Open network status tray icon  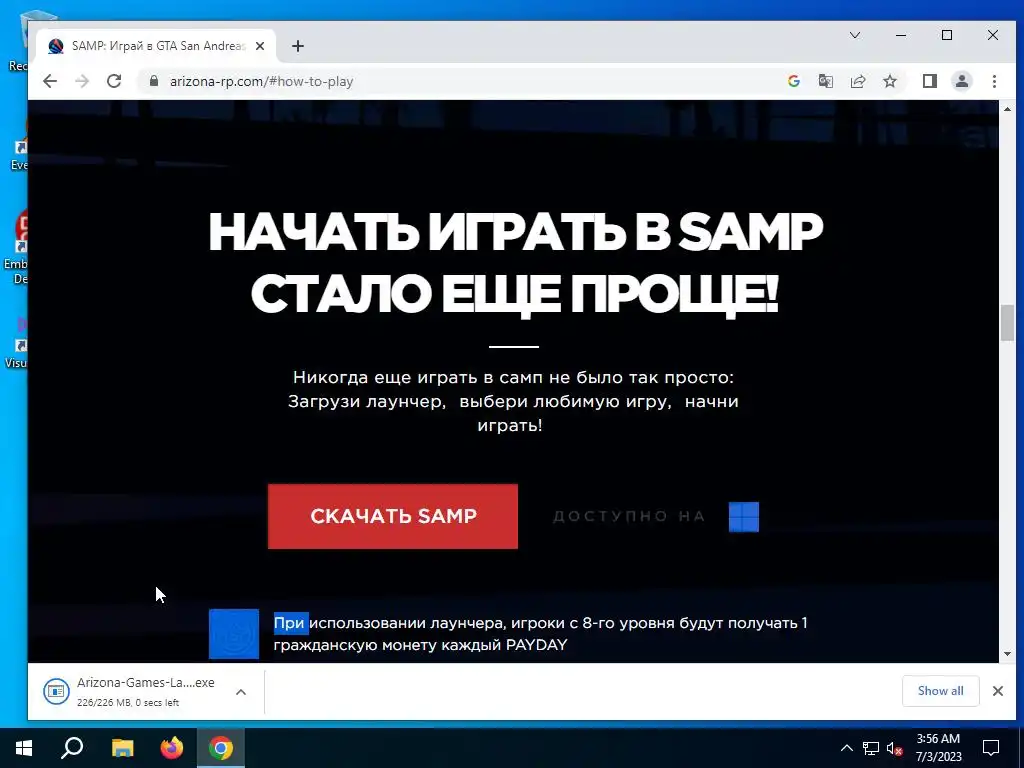tap(871, 748)
